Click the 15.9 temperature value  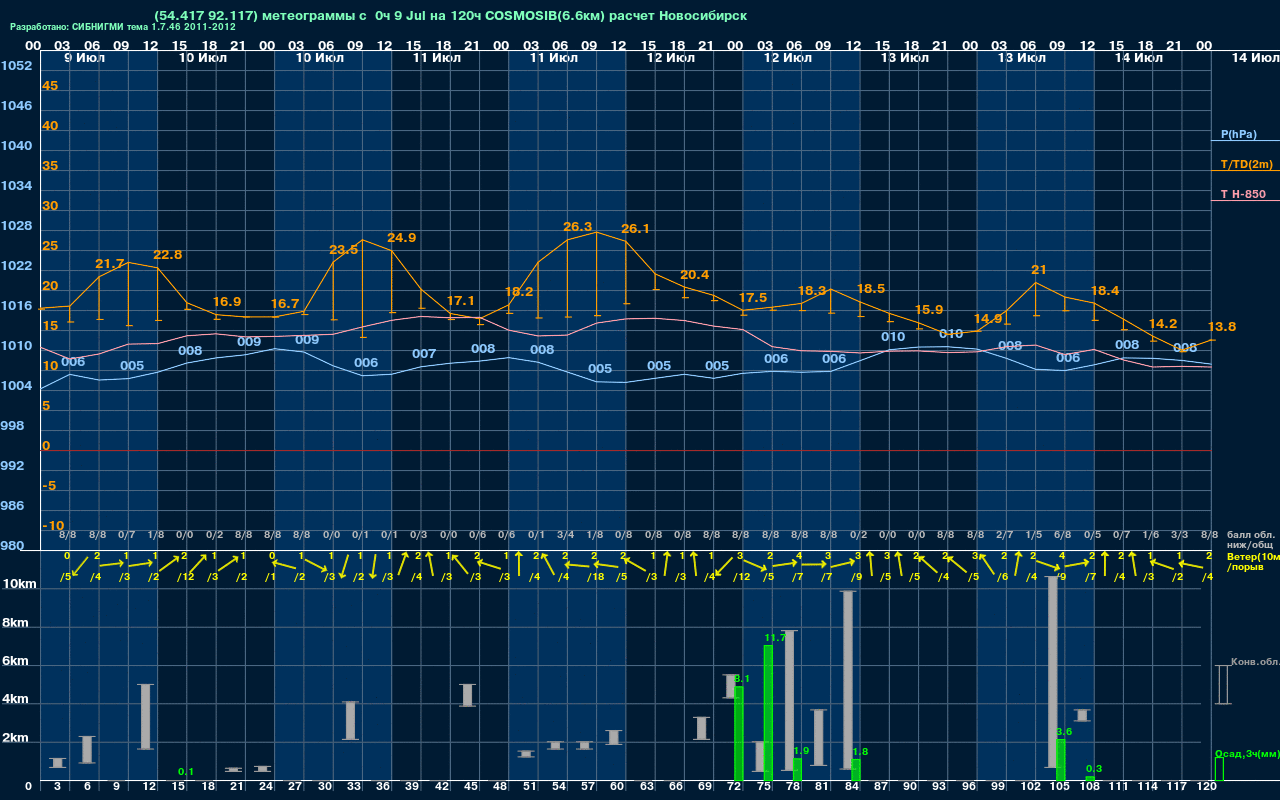928,310
